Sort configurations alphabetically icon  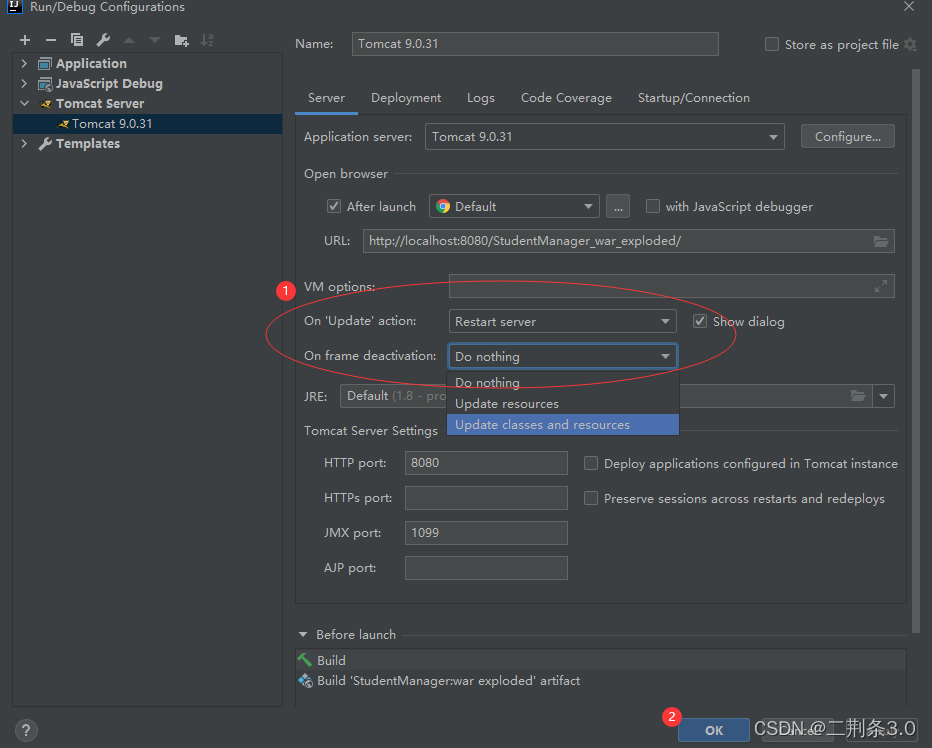(207, 40)
